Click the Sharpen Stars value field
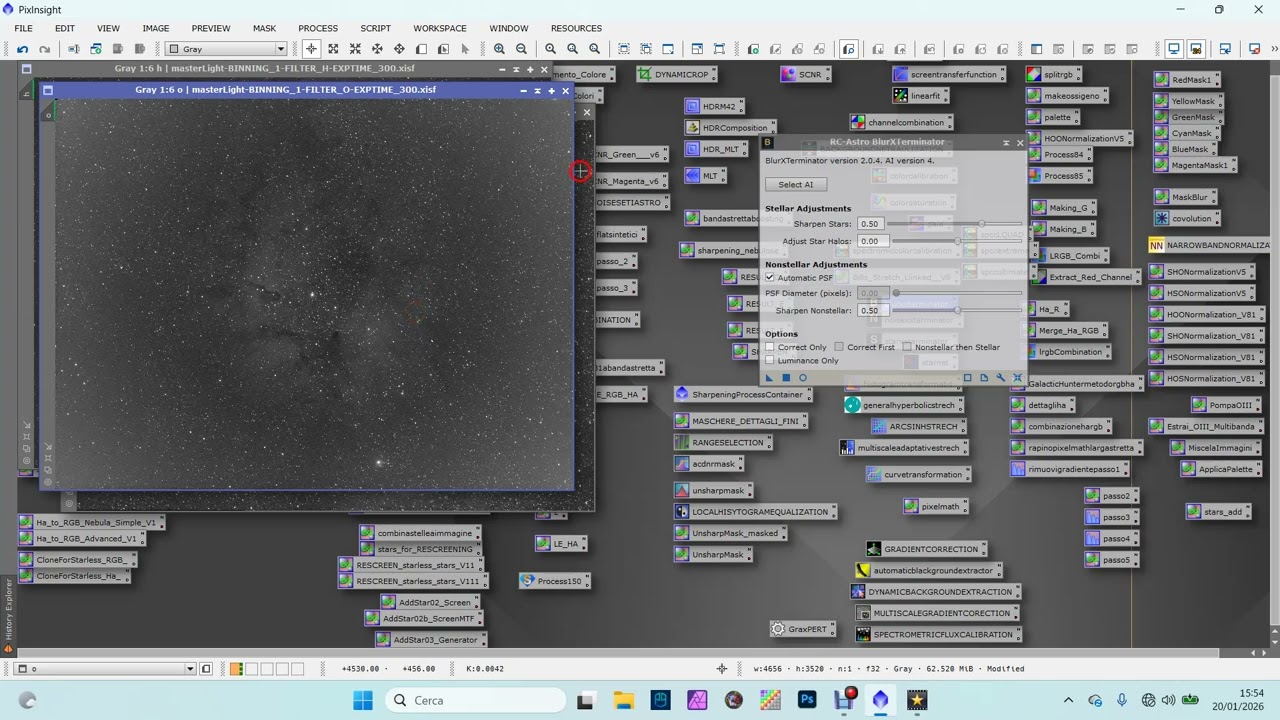1280x720 pixels. (872, 224)
